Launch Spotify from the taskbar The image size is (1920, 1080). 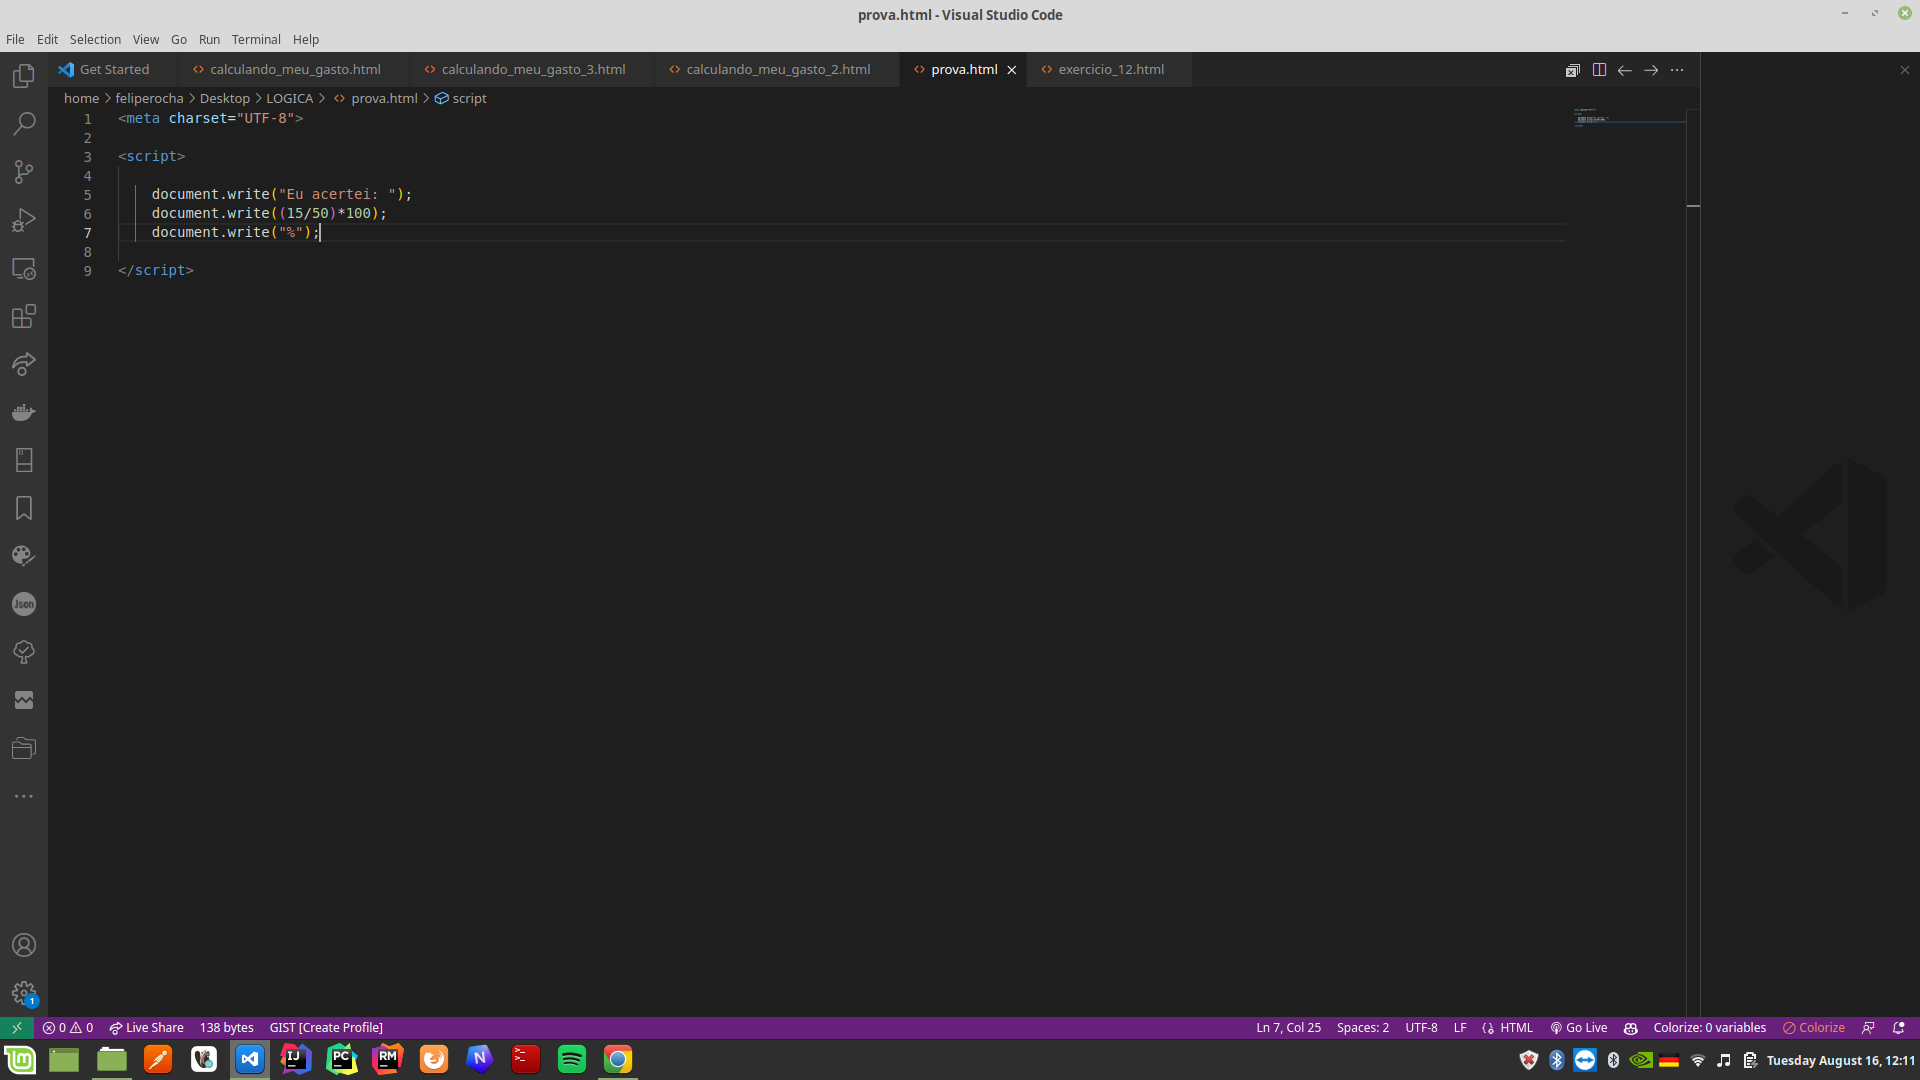pos(572,1059)
